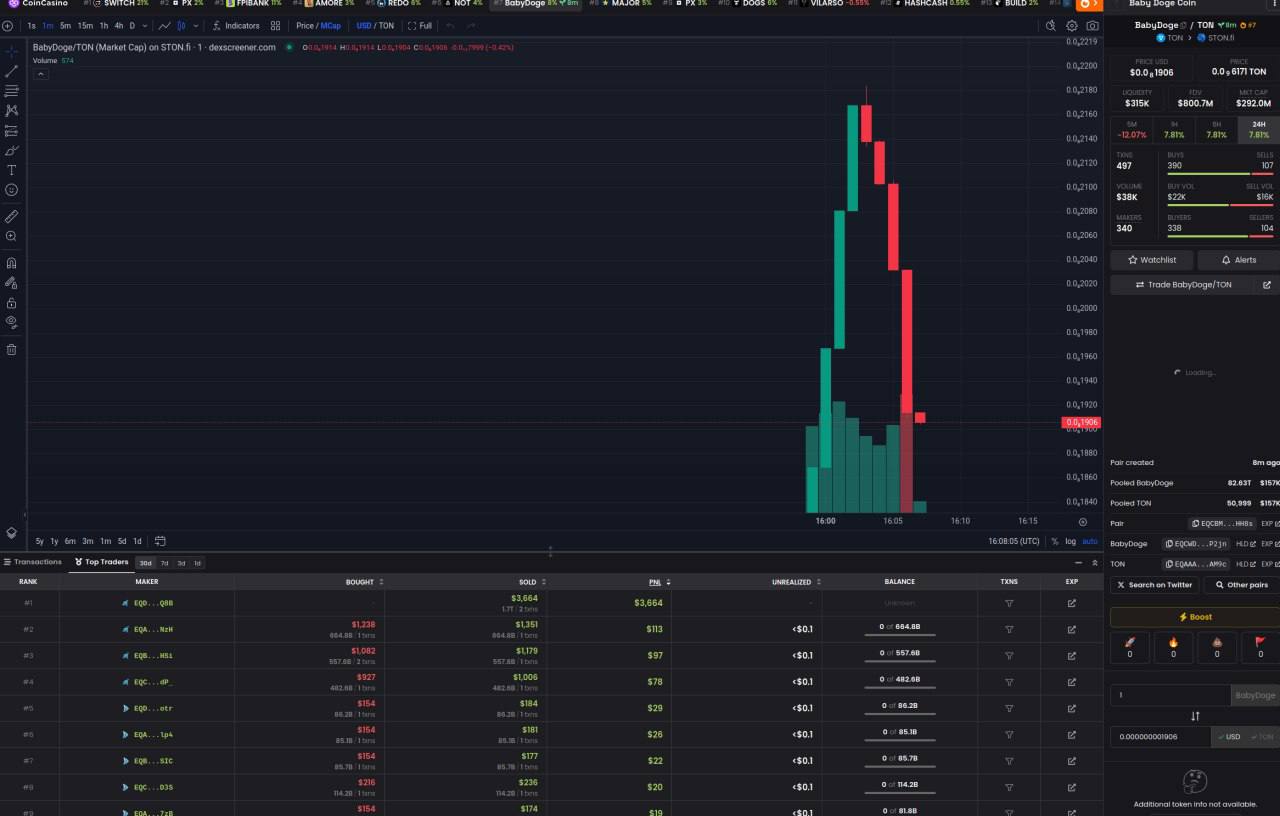
Task: Select the 4h timeframe
Action: (119, 26)
